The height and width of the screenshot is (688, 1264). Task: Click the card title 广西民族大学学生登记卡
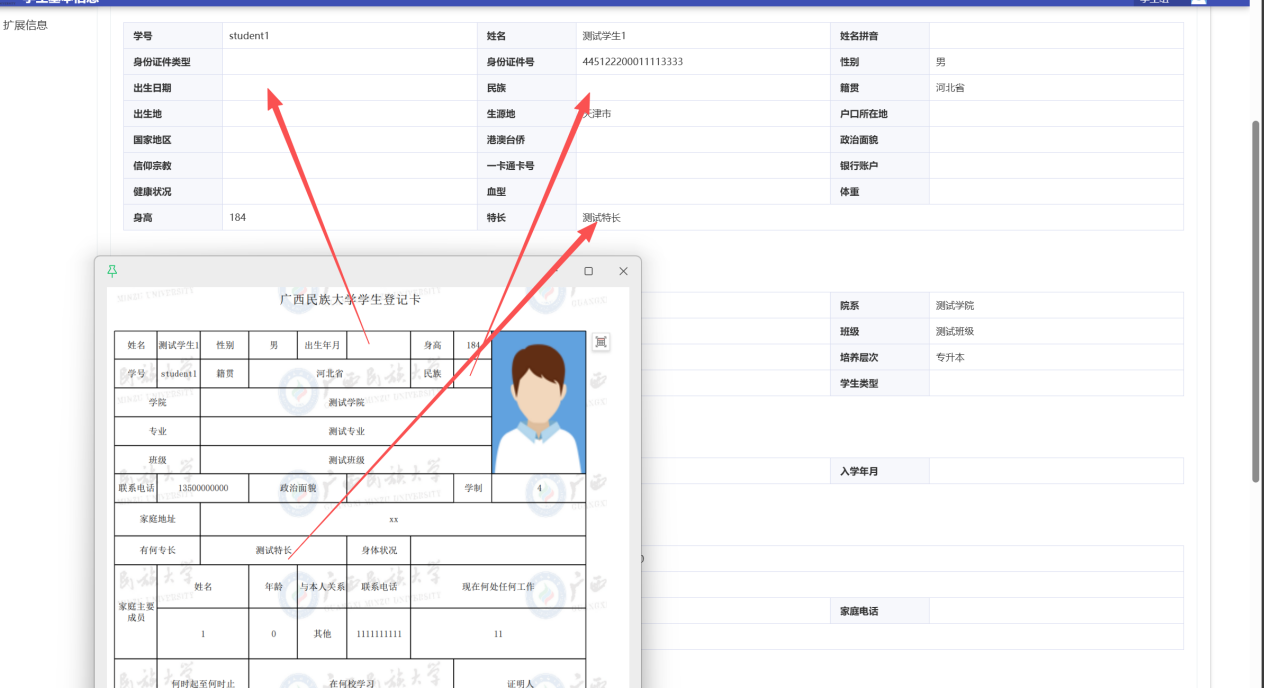350,299
